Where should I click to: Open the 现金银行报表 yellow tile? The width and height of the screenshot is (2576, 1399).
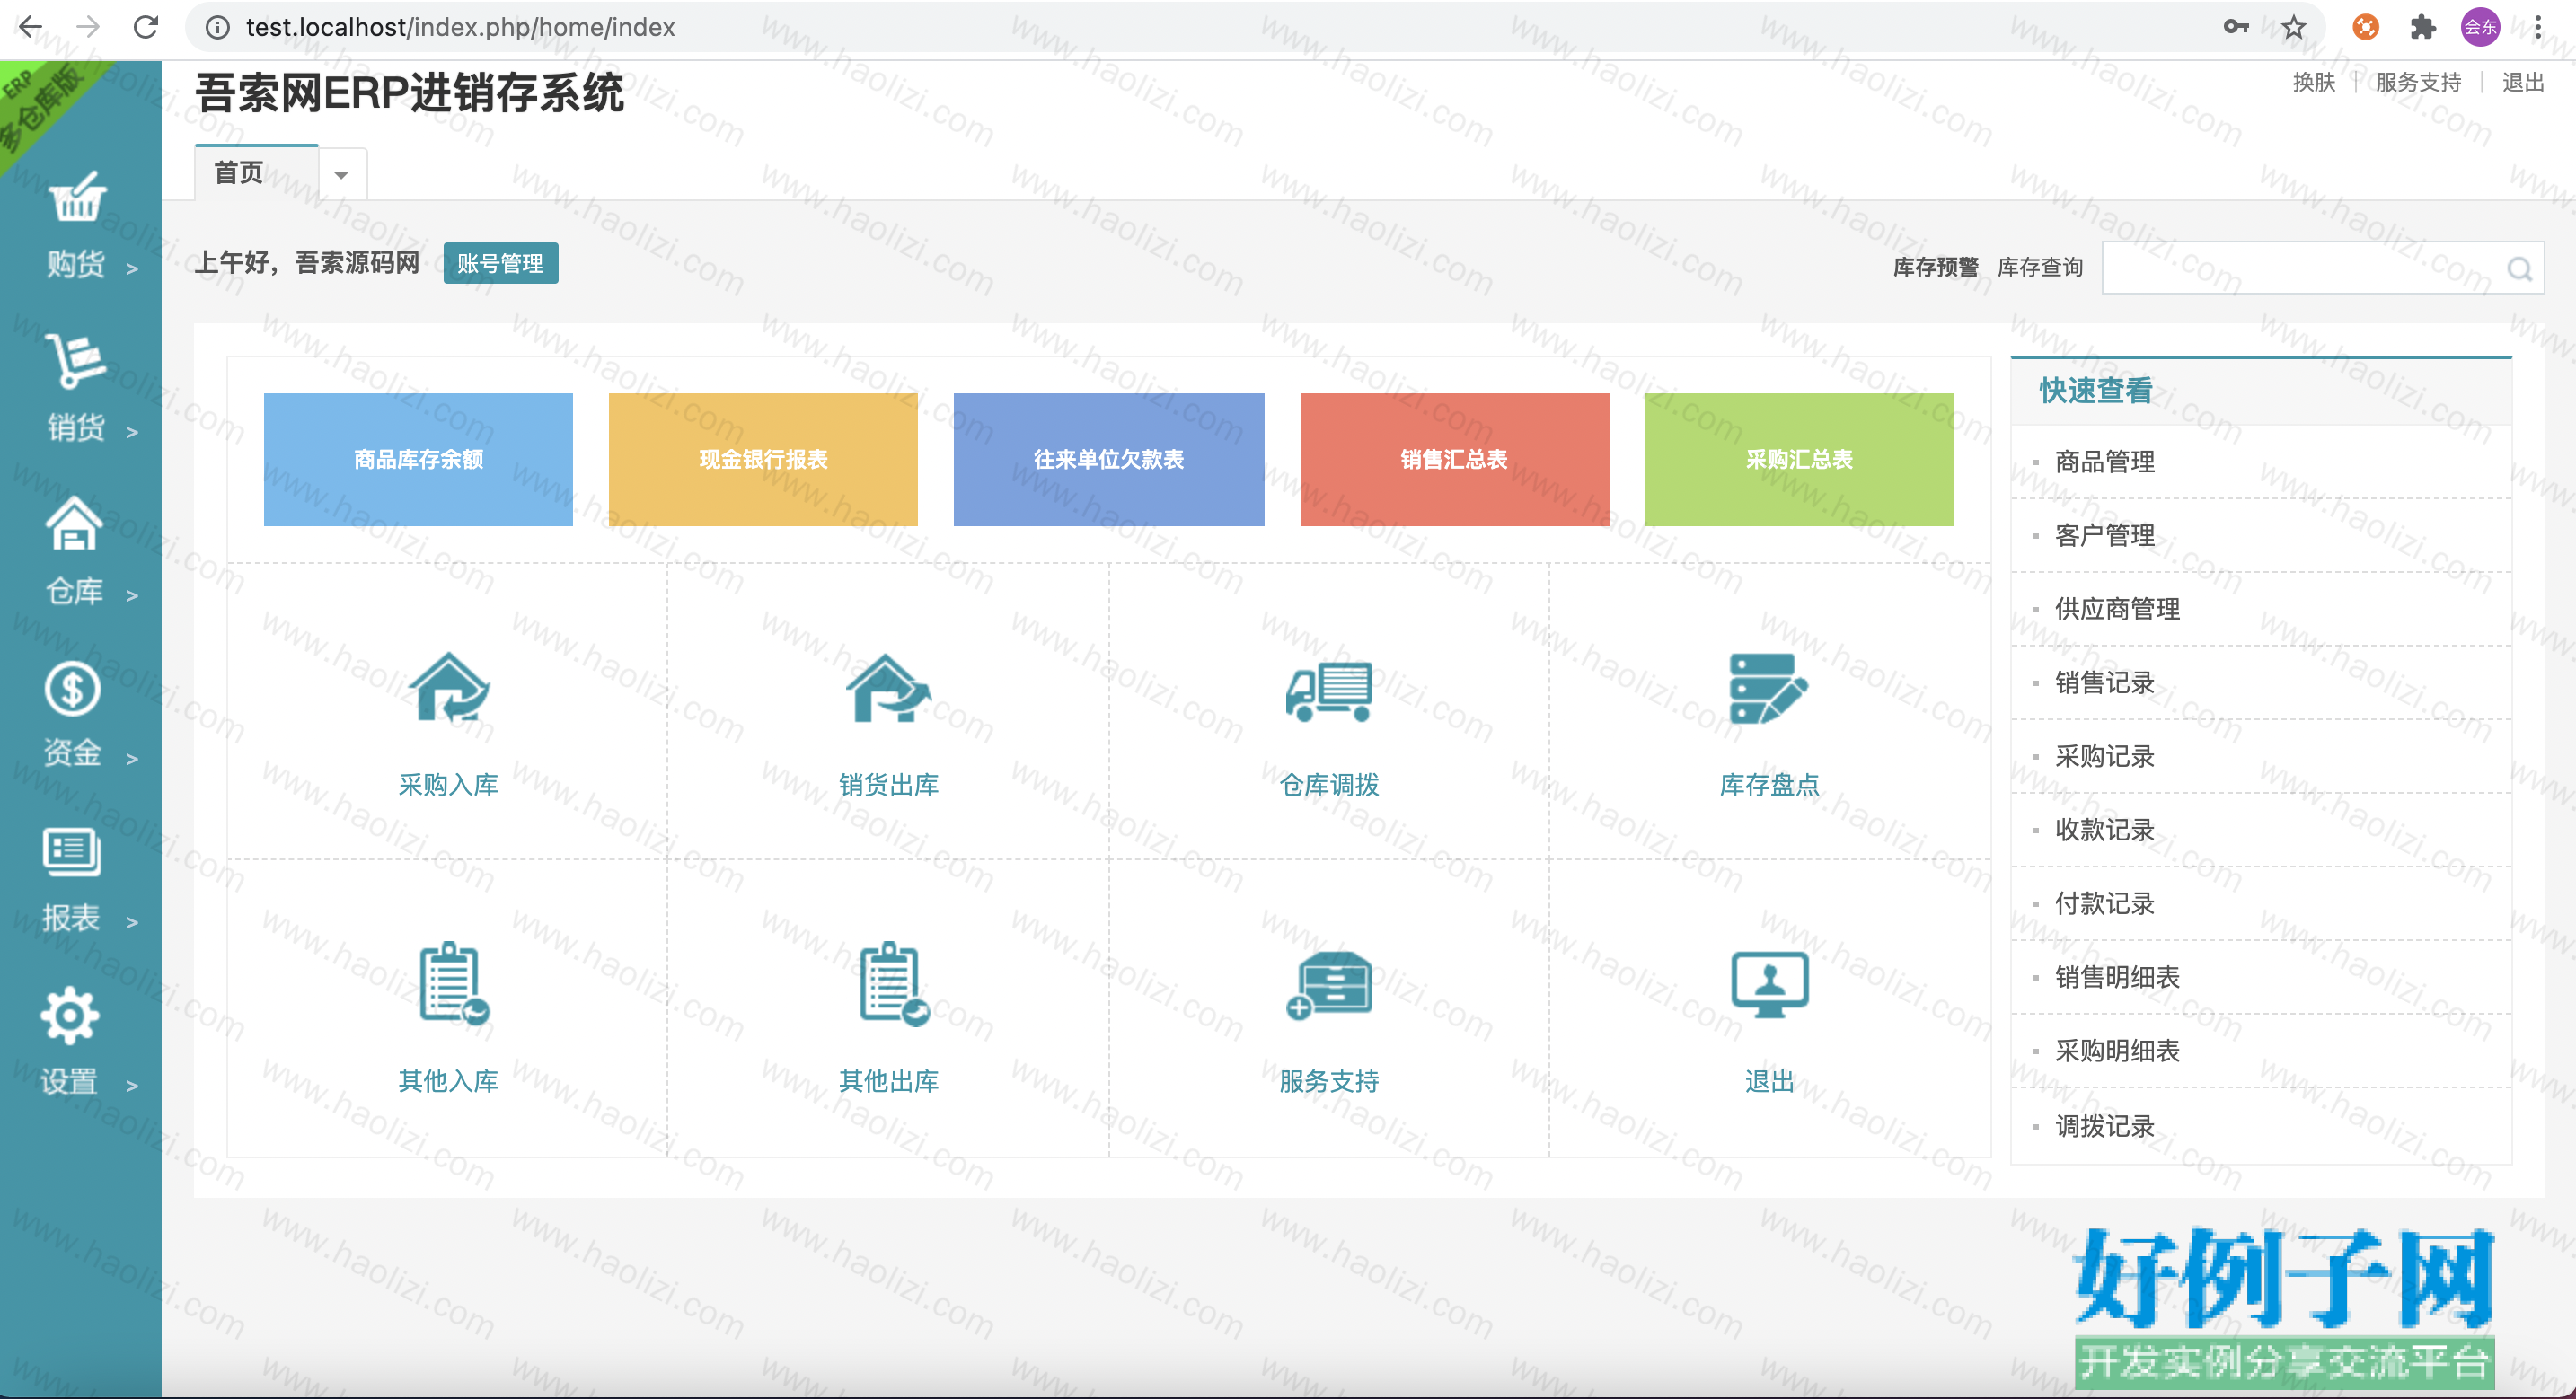(x=763, y=459)
